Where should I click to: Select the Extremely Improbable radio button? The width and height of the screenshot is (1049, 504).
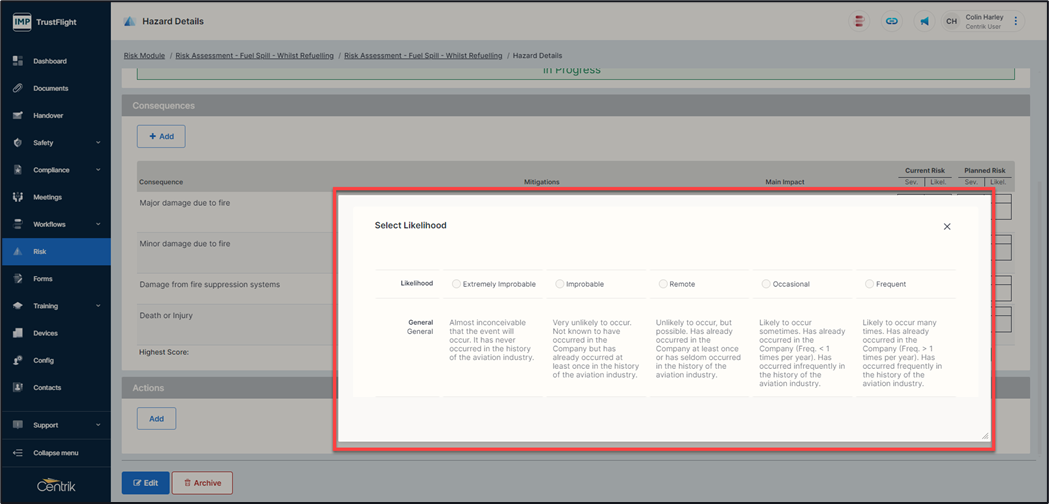click(456, 284)
